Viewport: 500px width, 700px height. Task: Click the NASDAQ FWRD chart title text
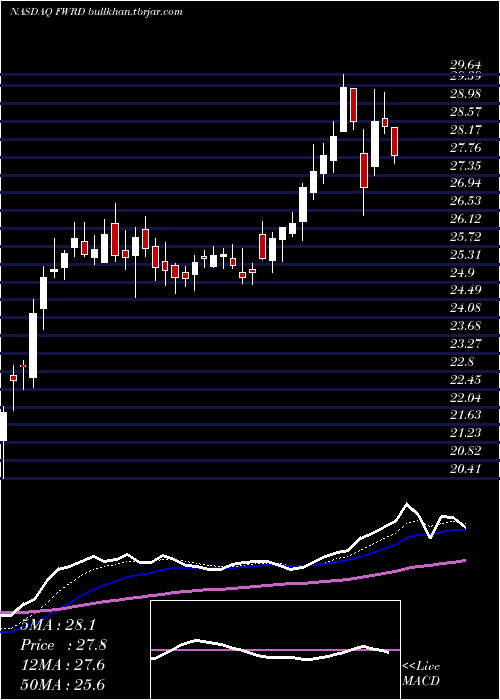[x=96, y=12]
